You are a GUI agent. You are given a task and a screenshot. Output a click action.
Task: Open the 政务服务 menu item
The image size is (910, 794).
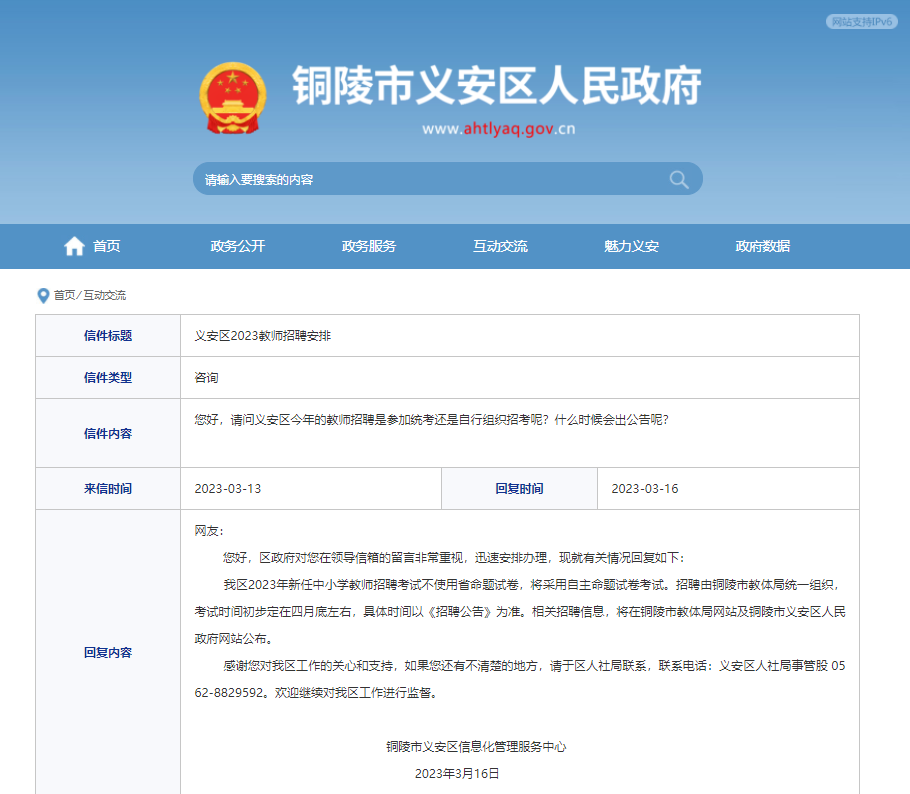pos(369,247)
